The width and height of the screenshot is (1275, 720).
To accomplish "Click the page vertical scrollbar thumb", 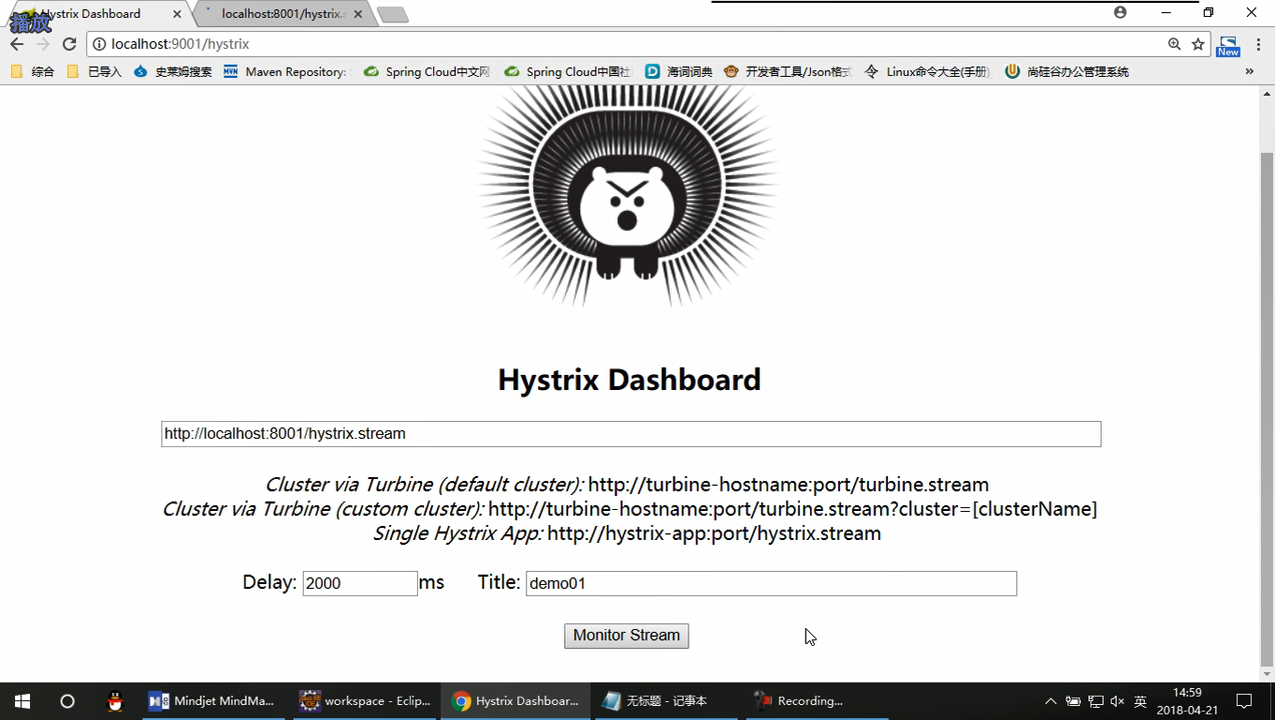I will coord(1266,410).
